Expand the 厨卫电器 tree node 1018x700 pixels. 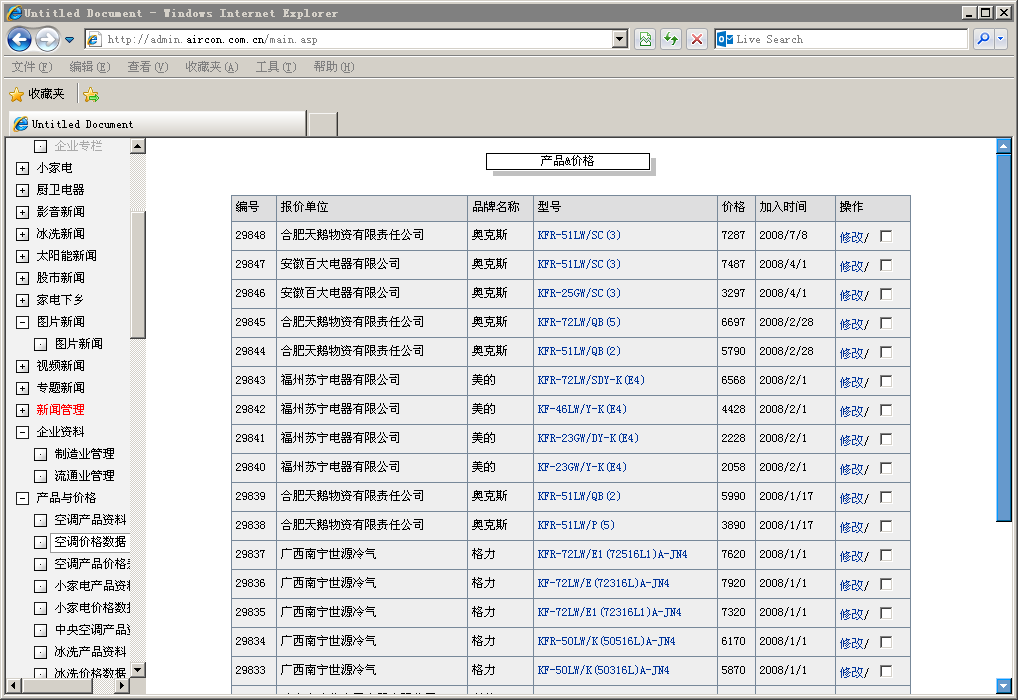(22, 190)
